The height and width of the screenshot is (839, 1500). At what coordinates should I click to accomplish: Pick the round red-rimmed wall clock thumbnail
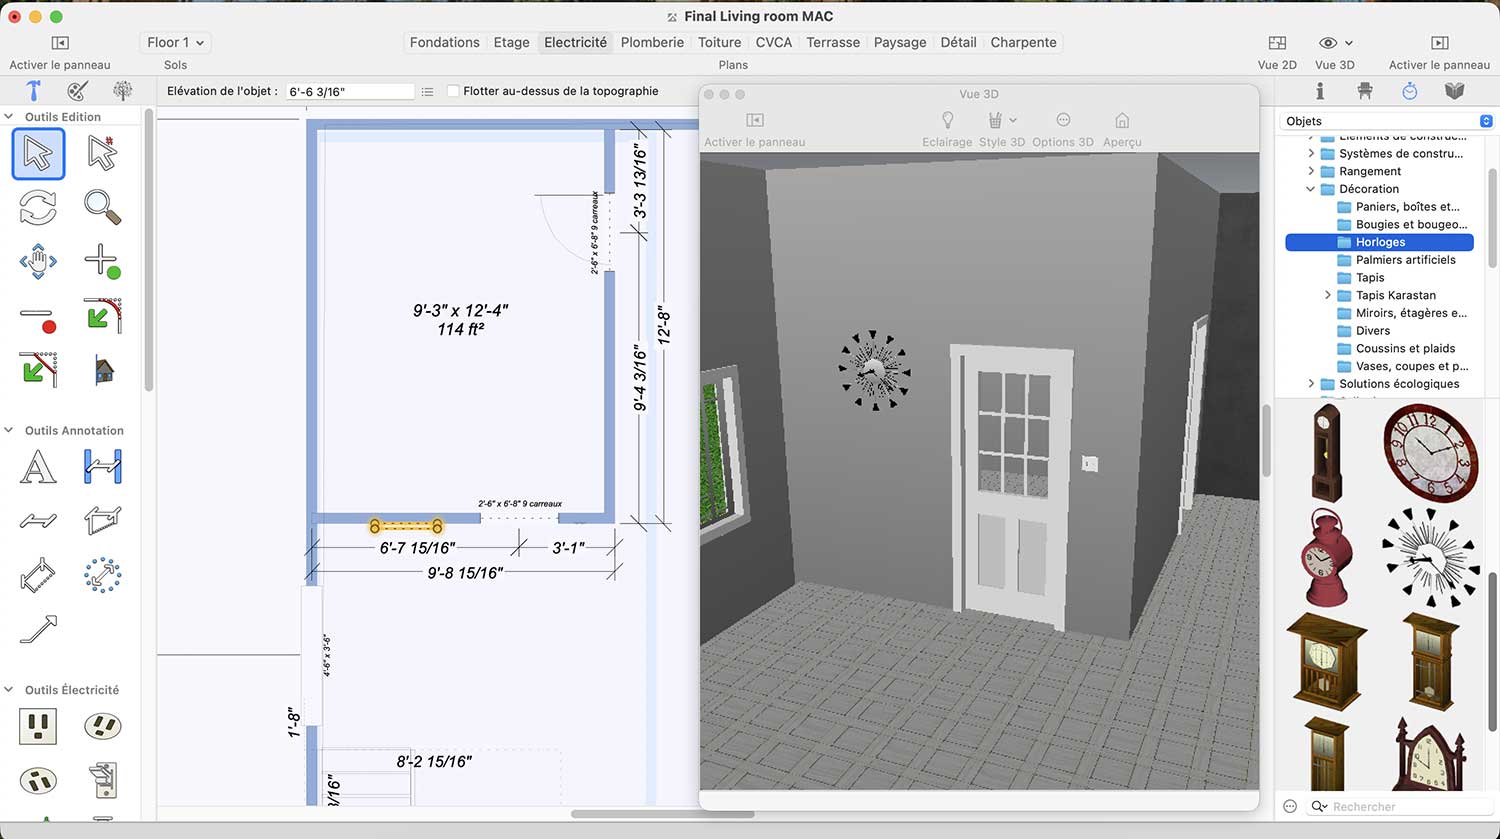pos(1430,452)
